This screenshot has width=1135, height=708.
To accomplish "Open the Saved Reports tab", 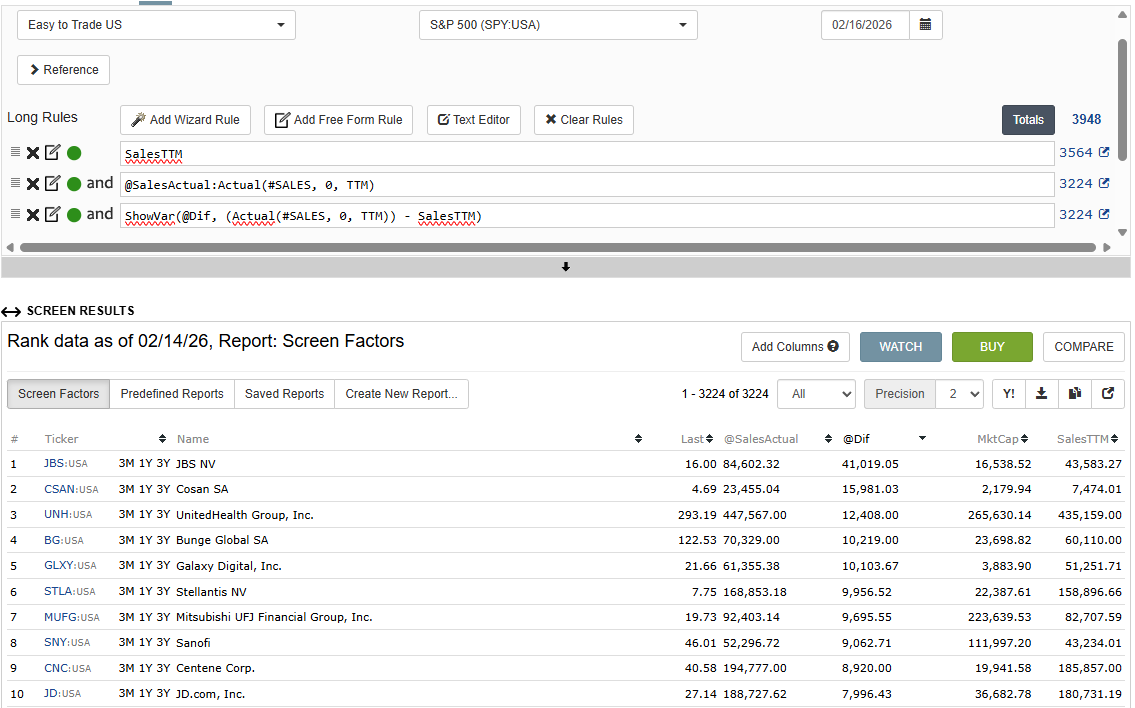I will [284, 394].
